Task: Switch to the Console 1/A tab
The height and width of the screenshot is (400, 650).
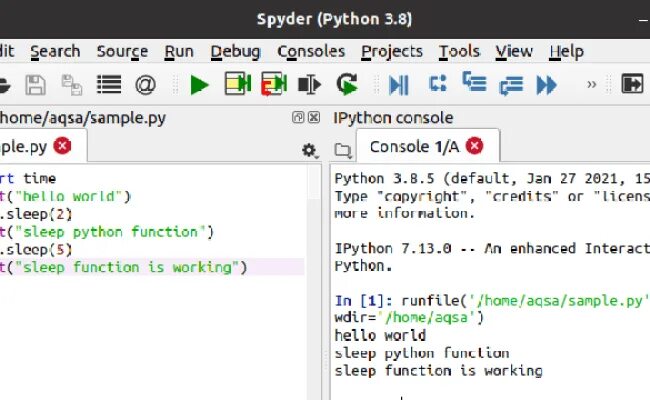Action: pos(415,146)
